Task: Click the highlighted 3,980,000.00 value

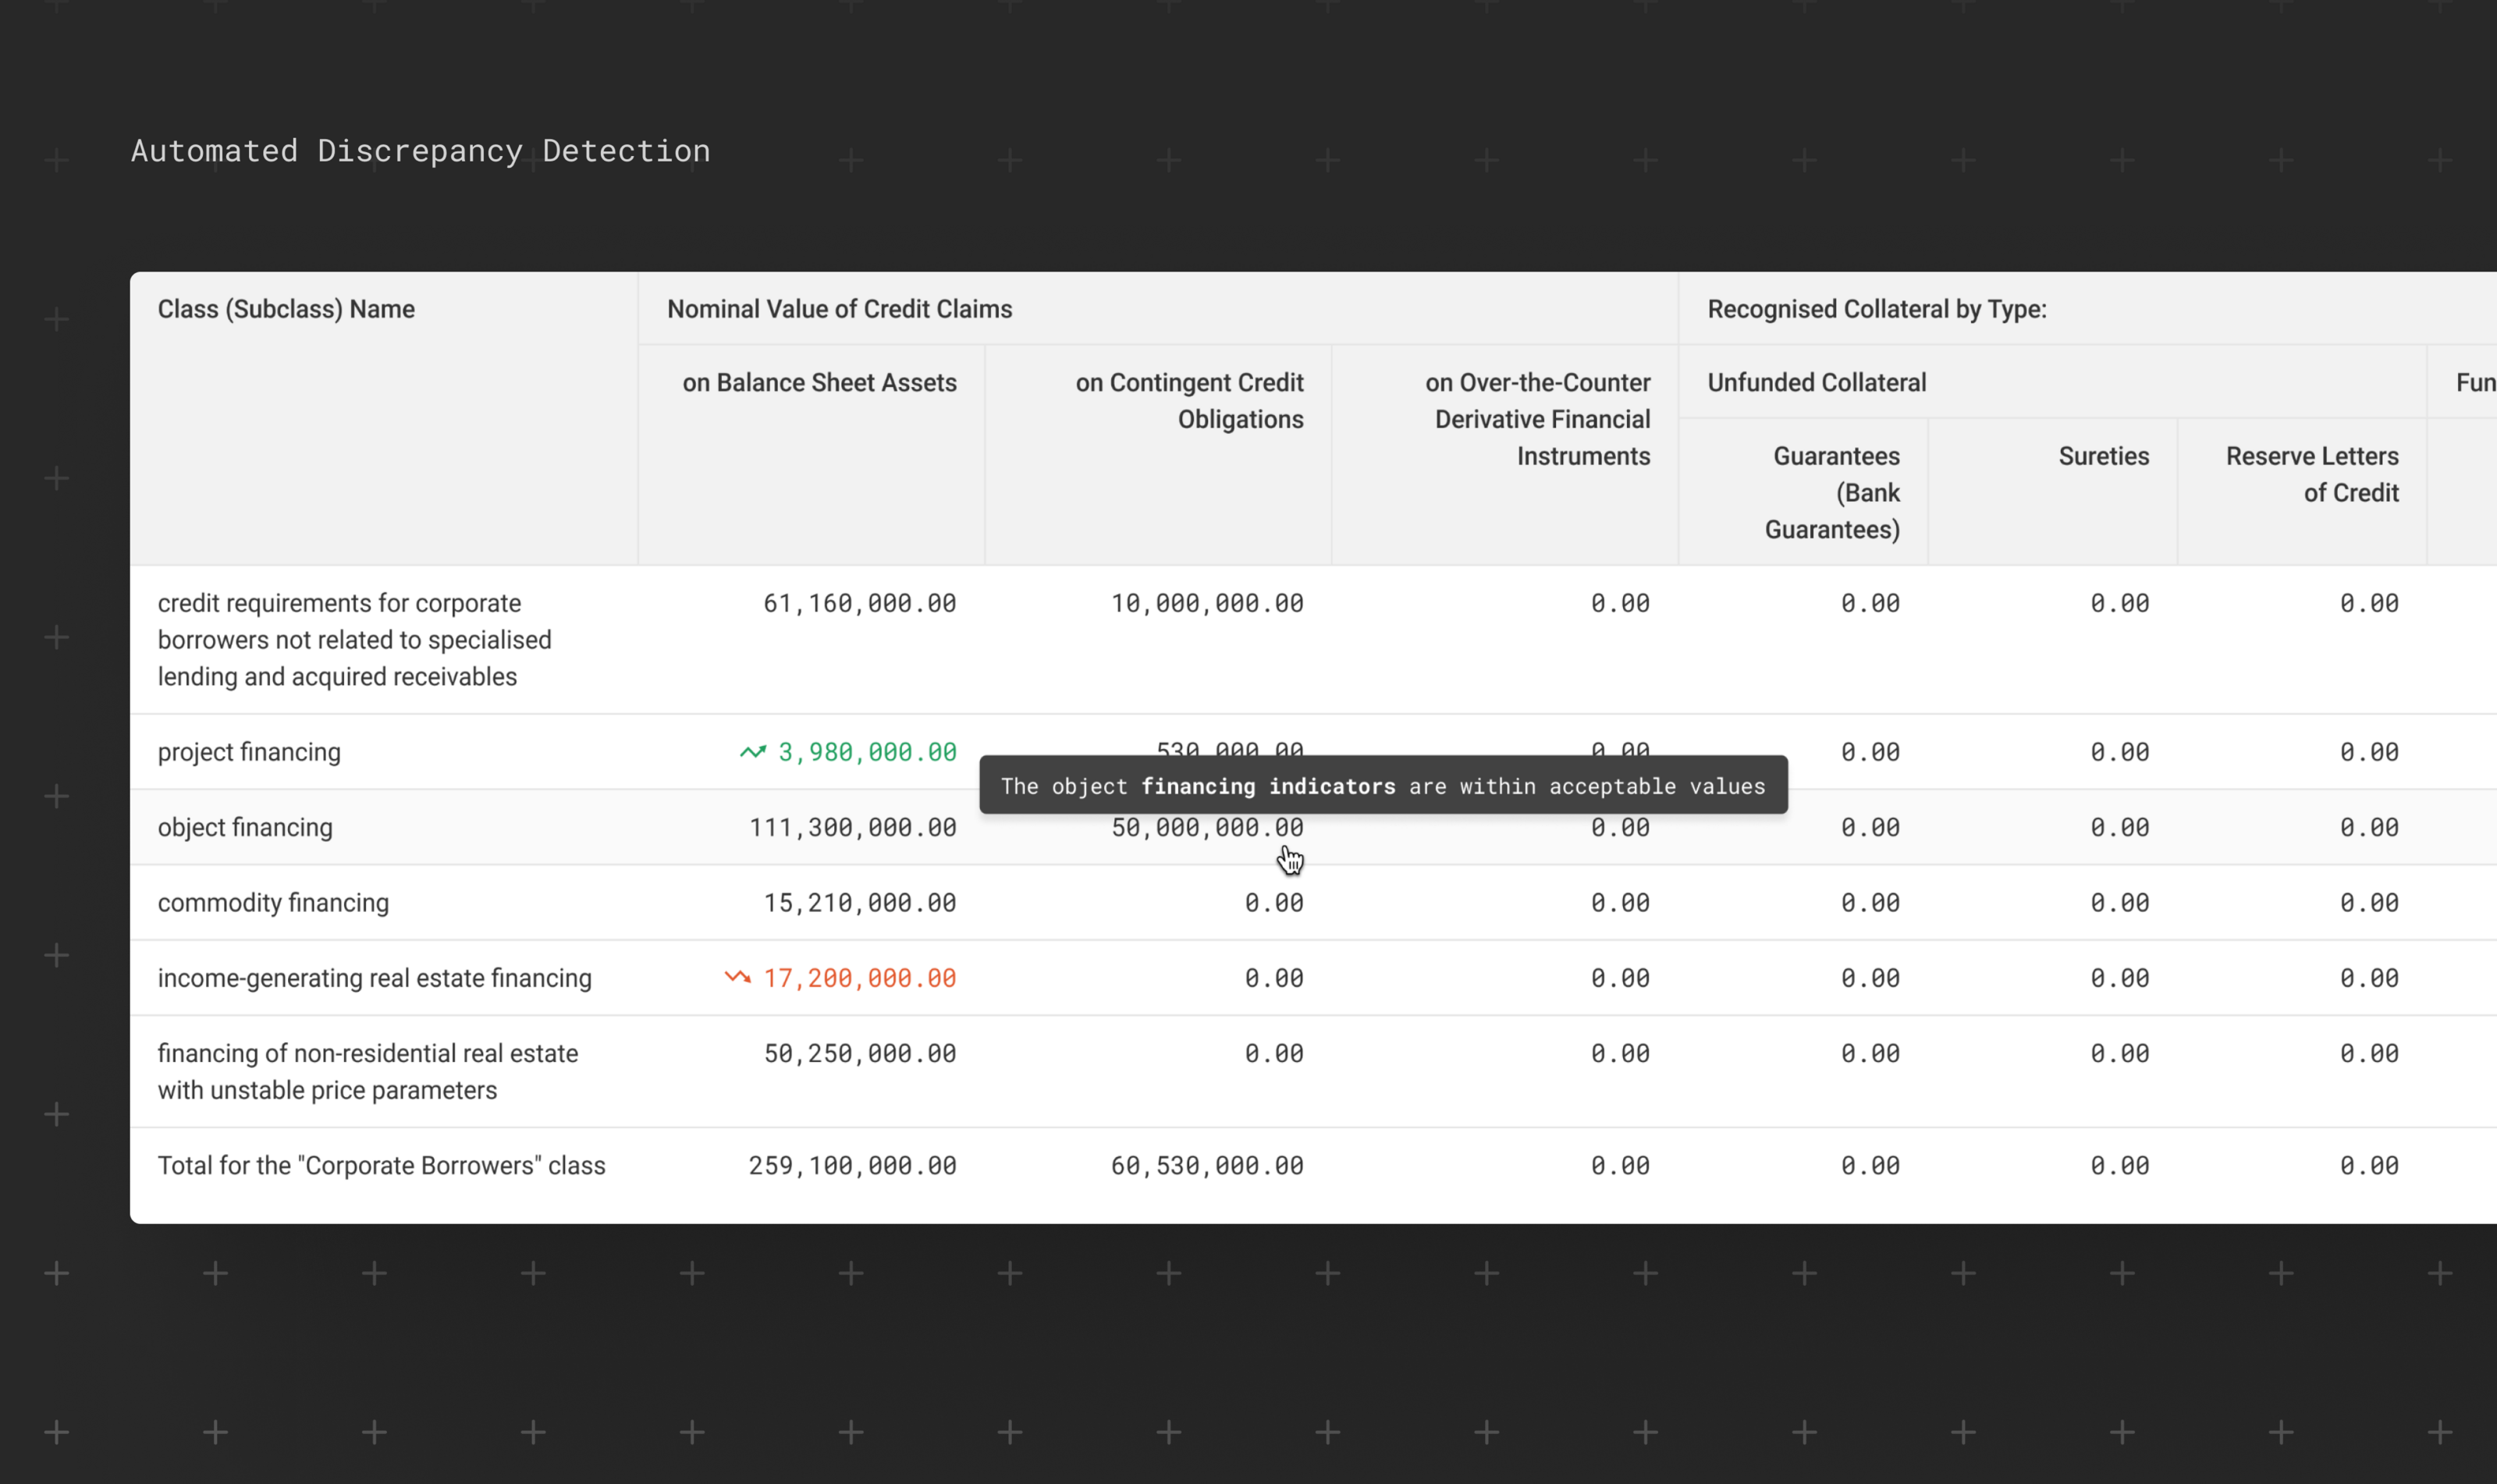Action: [867, 752]
